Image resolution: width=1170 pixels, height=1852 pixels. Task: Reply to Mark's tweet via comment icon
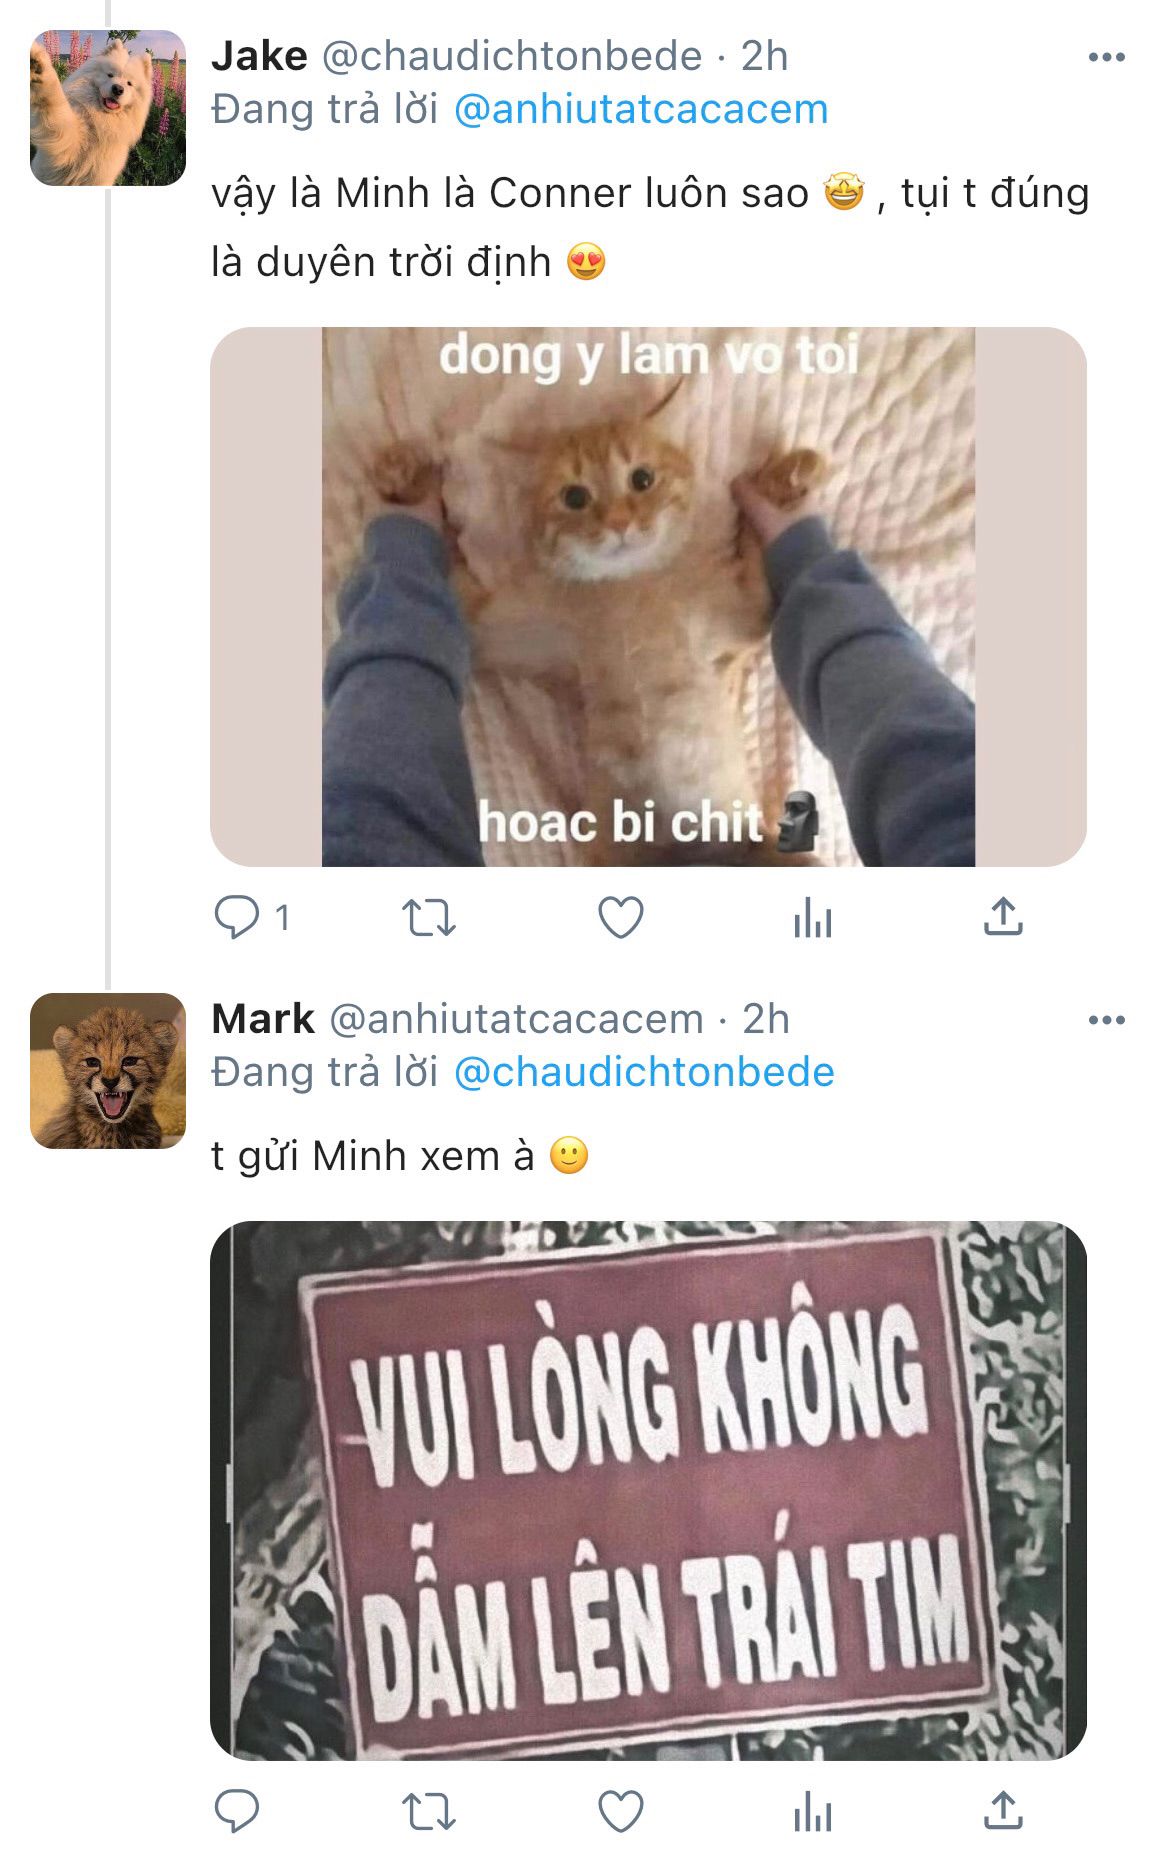pos(237,1811)
